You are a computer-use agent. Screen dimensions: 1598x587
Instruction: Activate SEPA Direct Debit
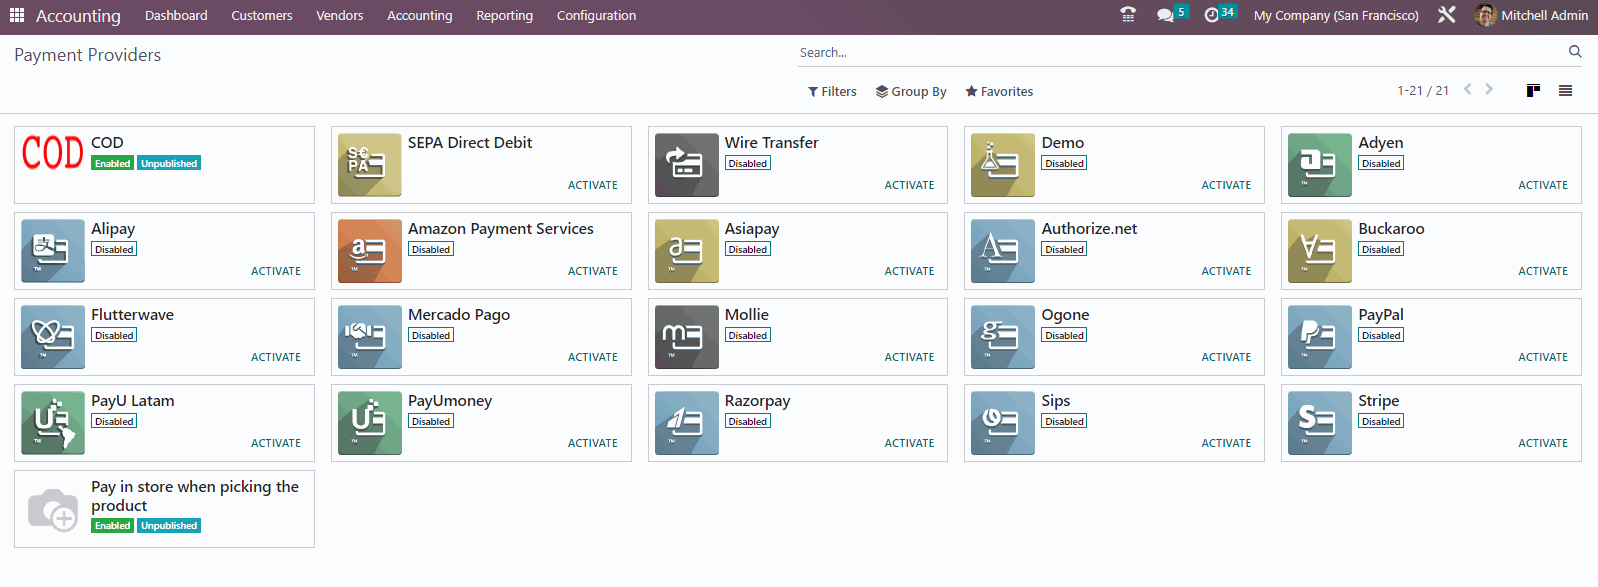pyautogui.click(x=593, y=185)
